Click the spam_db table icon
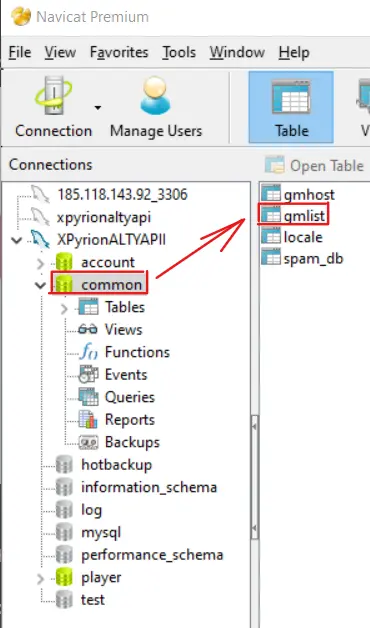 pos(271,258)
